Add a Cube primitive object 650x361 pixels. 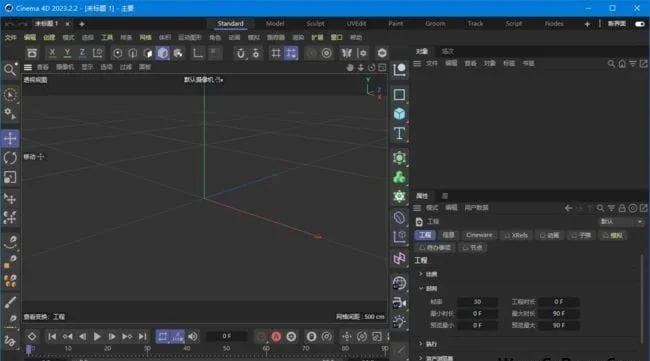(399, 114)
